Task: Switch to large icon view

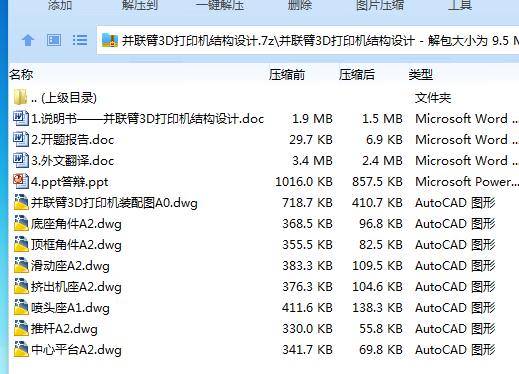Action: coord(54,40)
